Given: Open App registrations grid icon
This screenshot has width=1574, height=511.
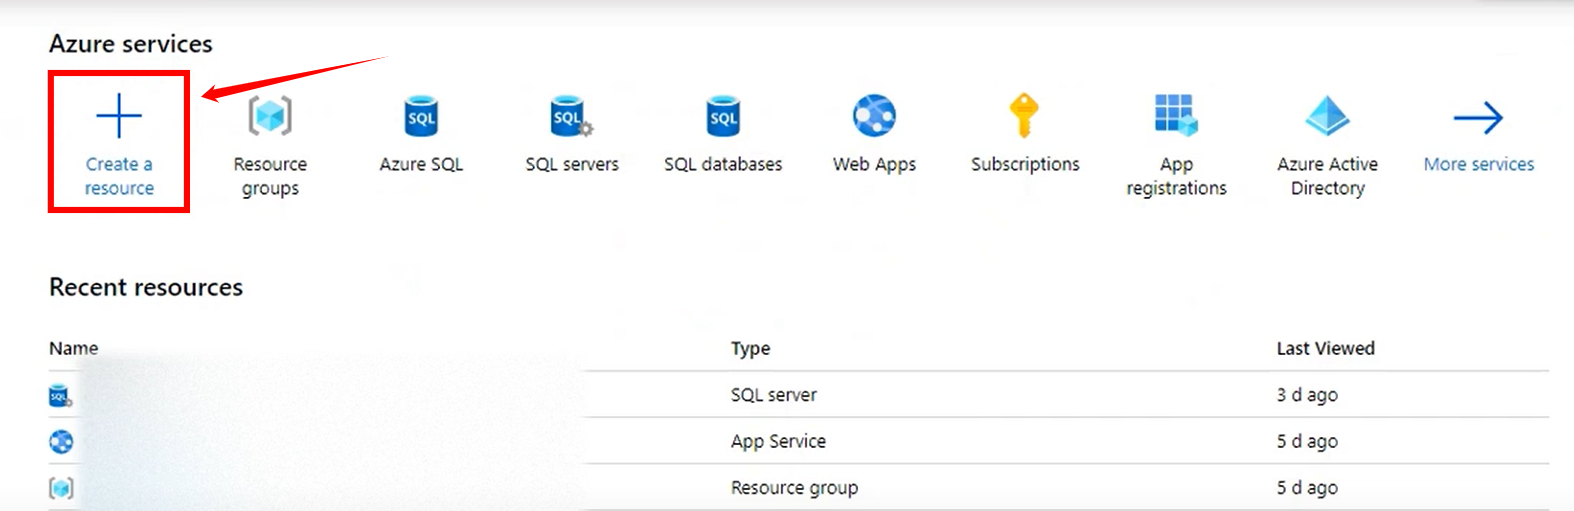Looking at the screenshot, I should (x=1176, y=116).
